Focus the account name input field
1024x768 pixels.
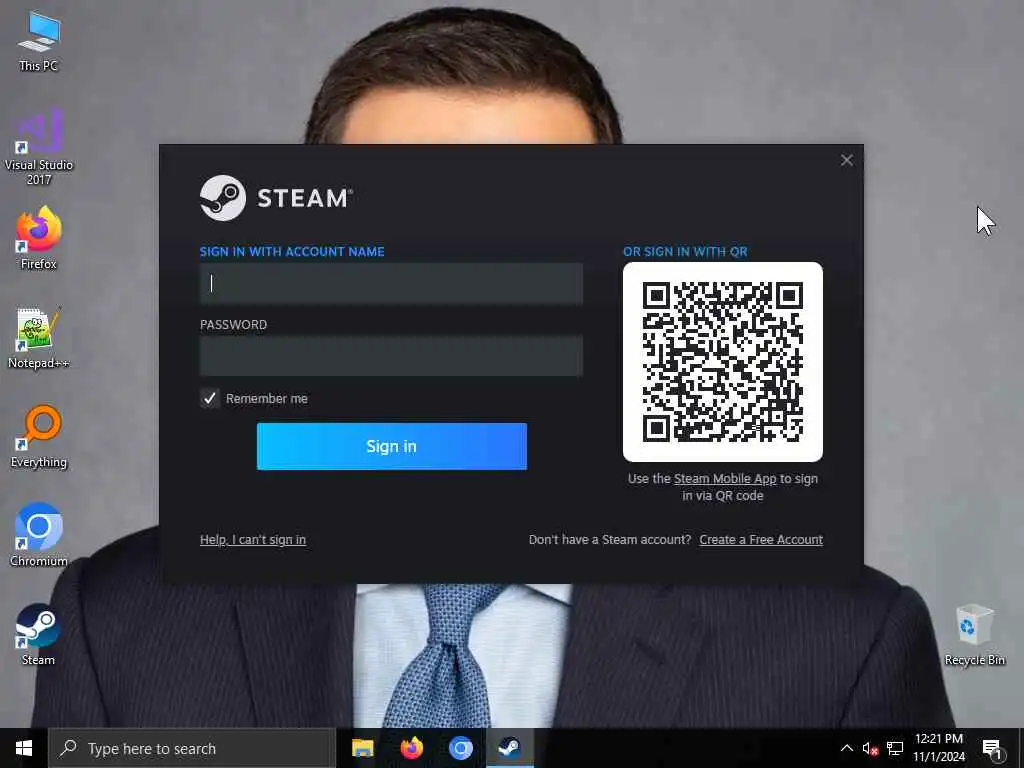pos(391,283)
